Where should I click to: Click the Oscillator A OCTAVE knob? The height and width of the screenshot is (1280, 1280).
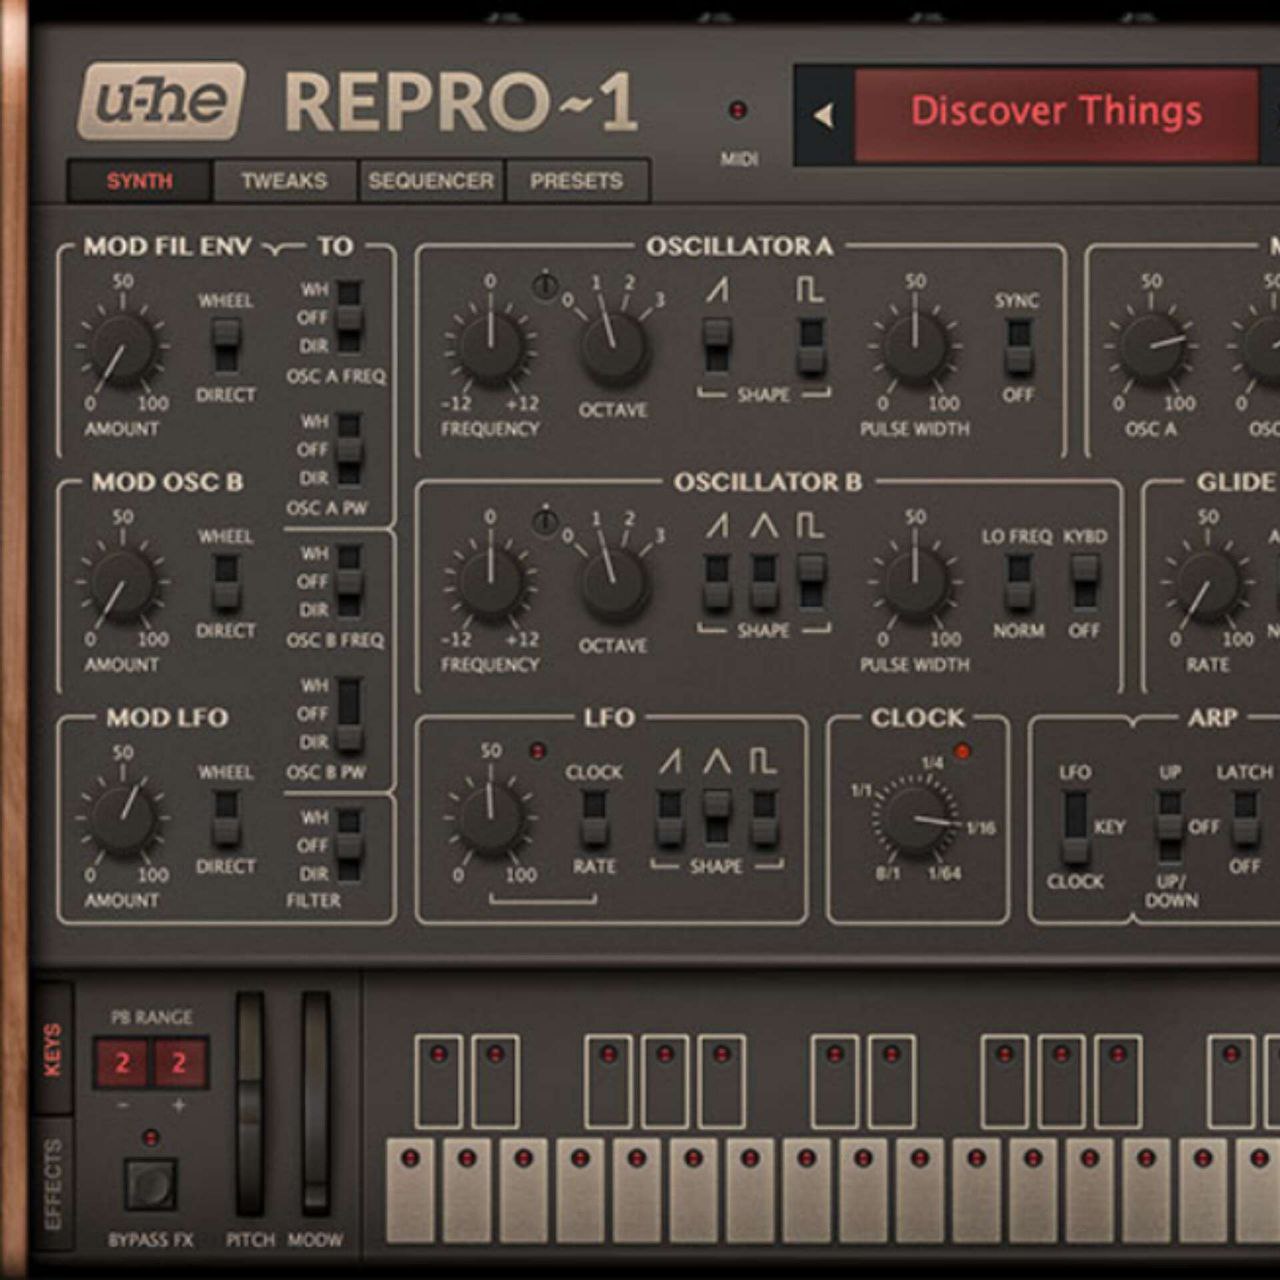tap(613, 348)
